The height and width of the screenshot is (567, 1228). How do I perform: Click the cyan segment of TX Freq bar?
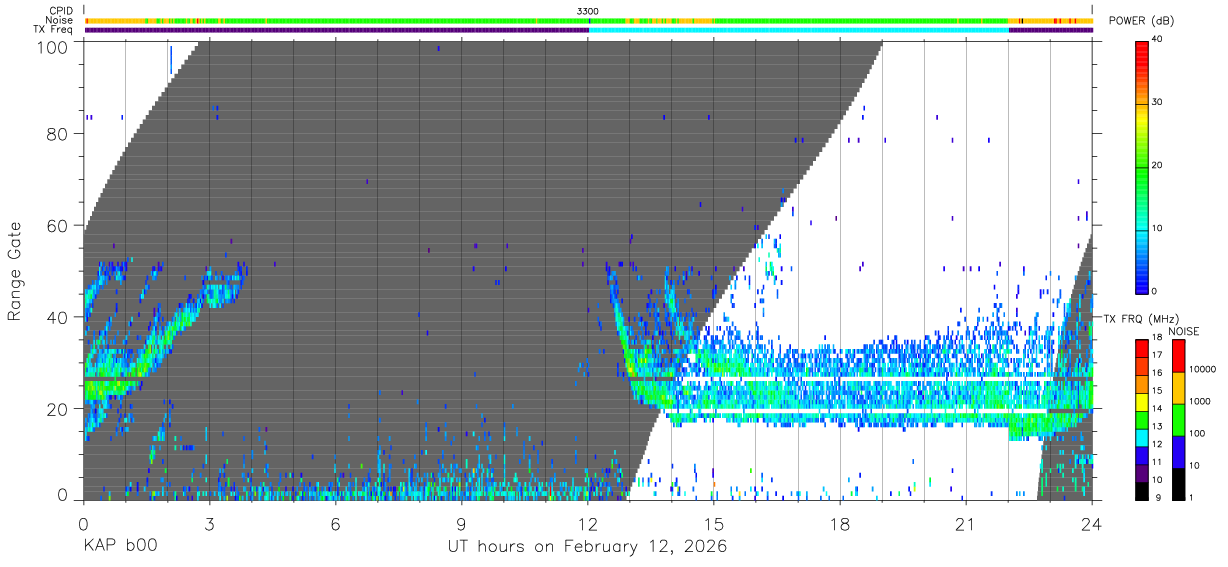click(x=799, y=30)
